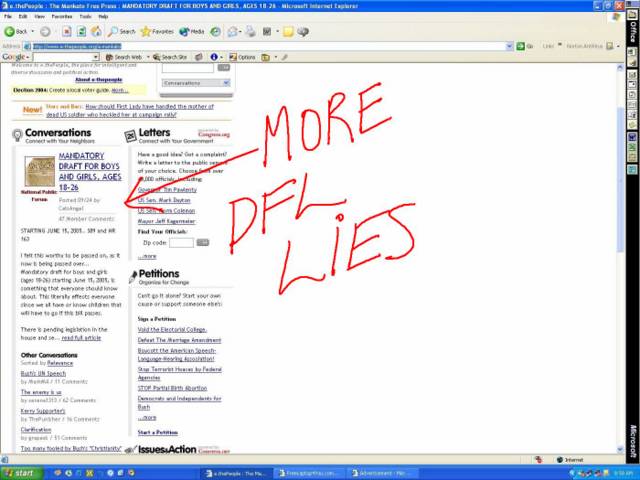Open the Favorites star button
The height and width of the screenshot is (480, 640).
157,31
